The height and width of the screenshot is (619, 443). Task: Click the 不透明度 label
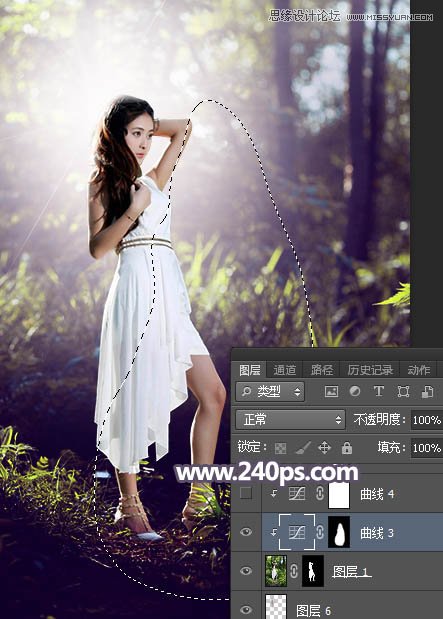click(379, 420)
